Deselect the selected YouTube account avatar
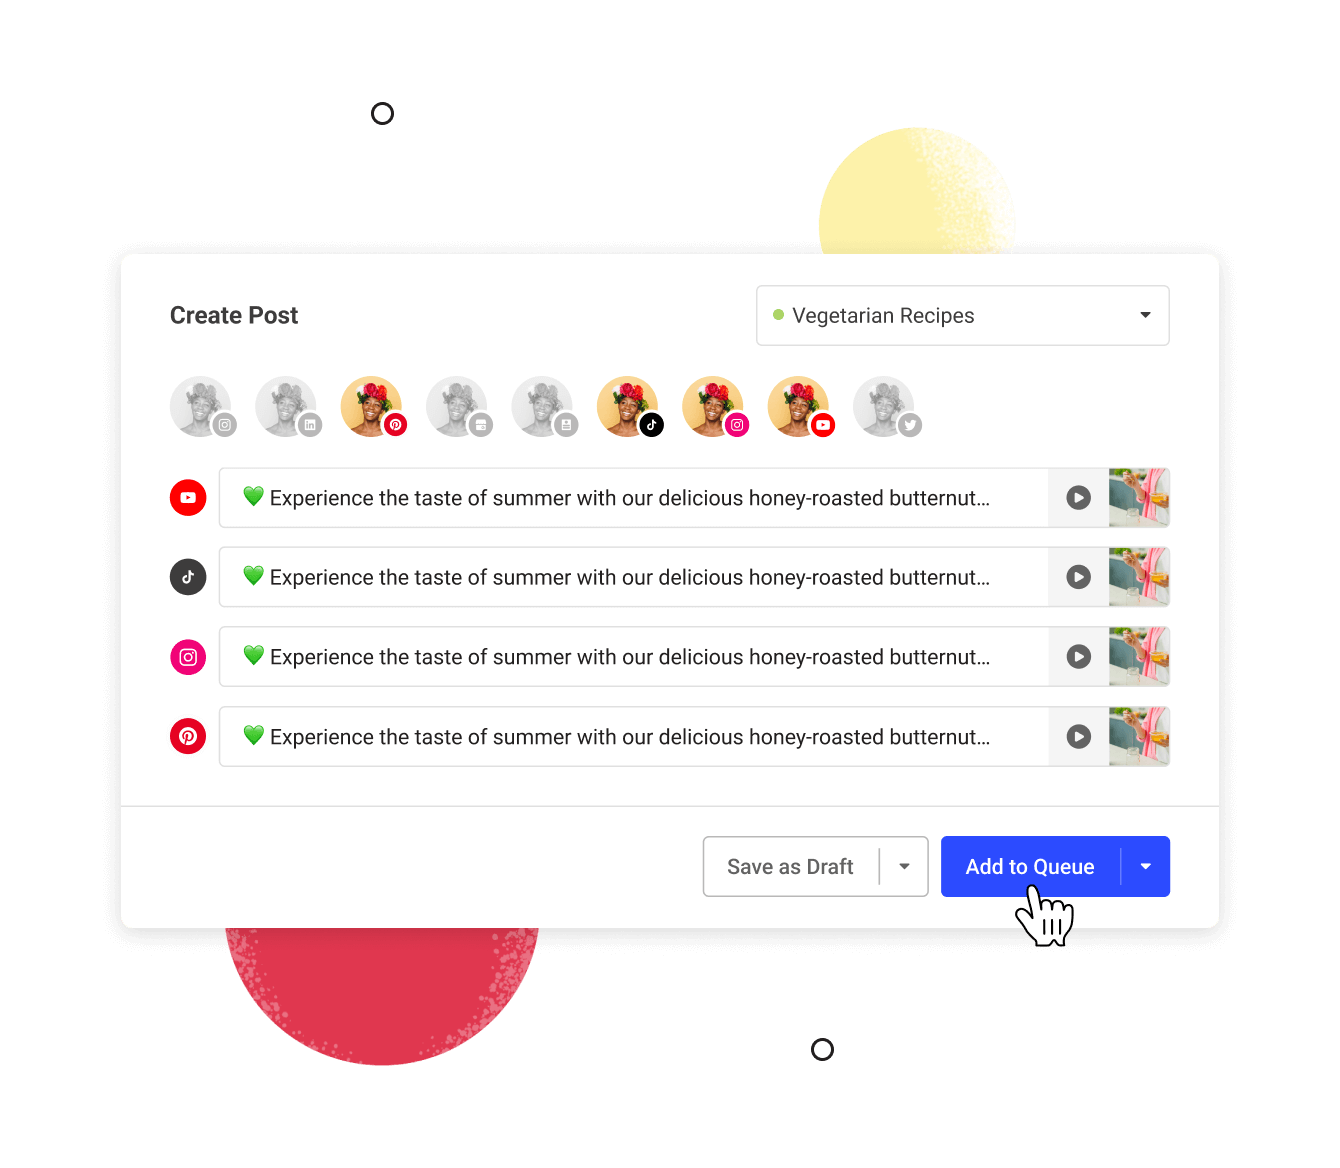 coord(799,407)
